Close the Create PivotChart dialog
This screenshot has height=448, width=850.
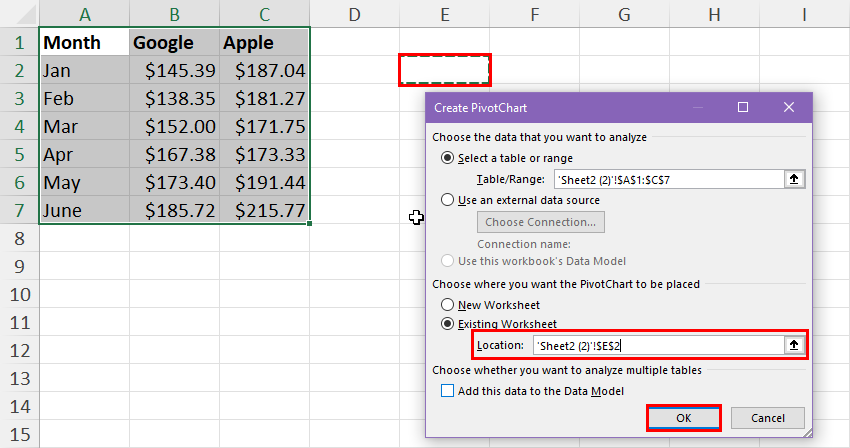click(789, 107)
